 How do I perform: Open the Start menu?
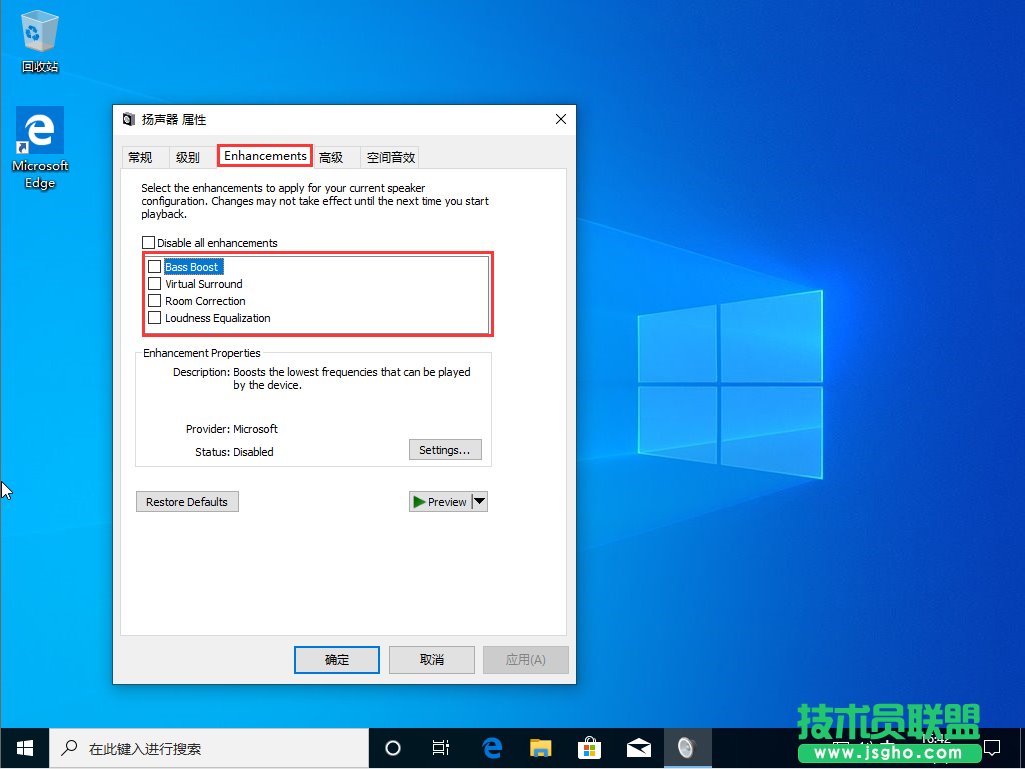pyautogui.click(x=23, y=747)
